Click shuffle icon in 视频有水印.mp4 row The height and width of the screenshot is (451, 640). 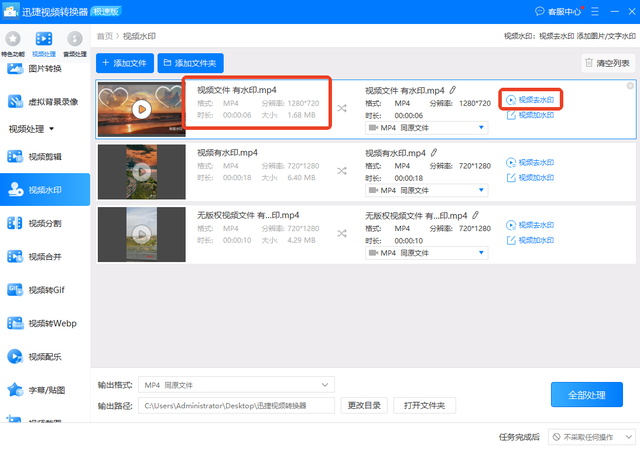[342, 171]
